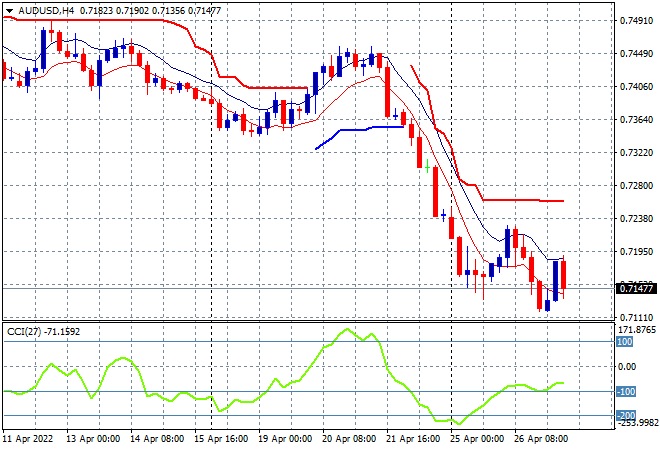Open the chart menu arrow beside AUDUSD,H4
The image size is (660, 450).
(x=9, y=10)
